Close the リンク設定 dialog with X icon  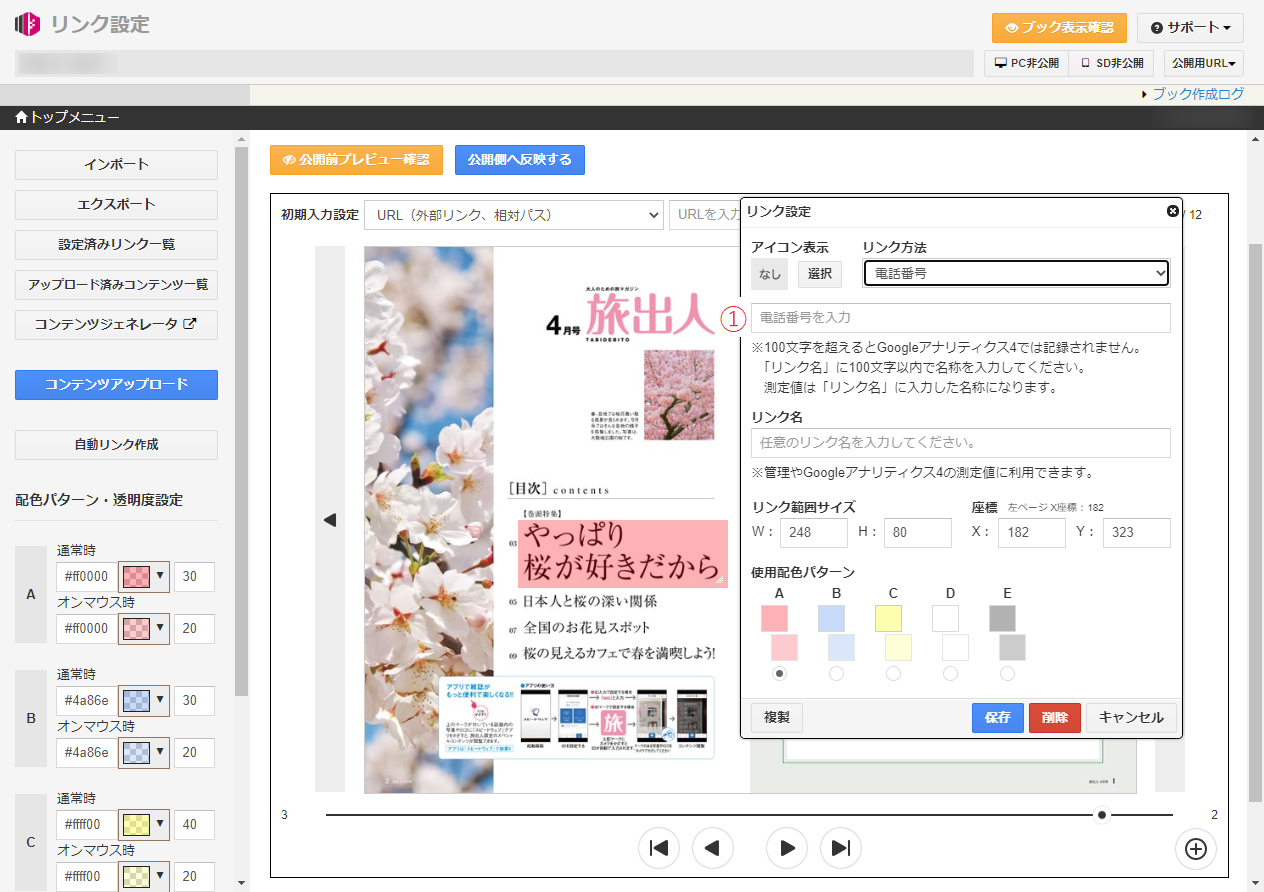click(1172, 211)
